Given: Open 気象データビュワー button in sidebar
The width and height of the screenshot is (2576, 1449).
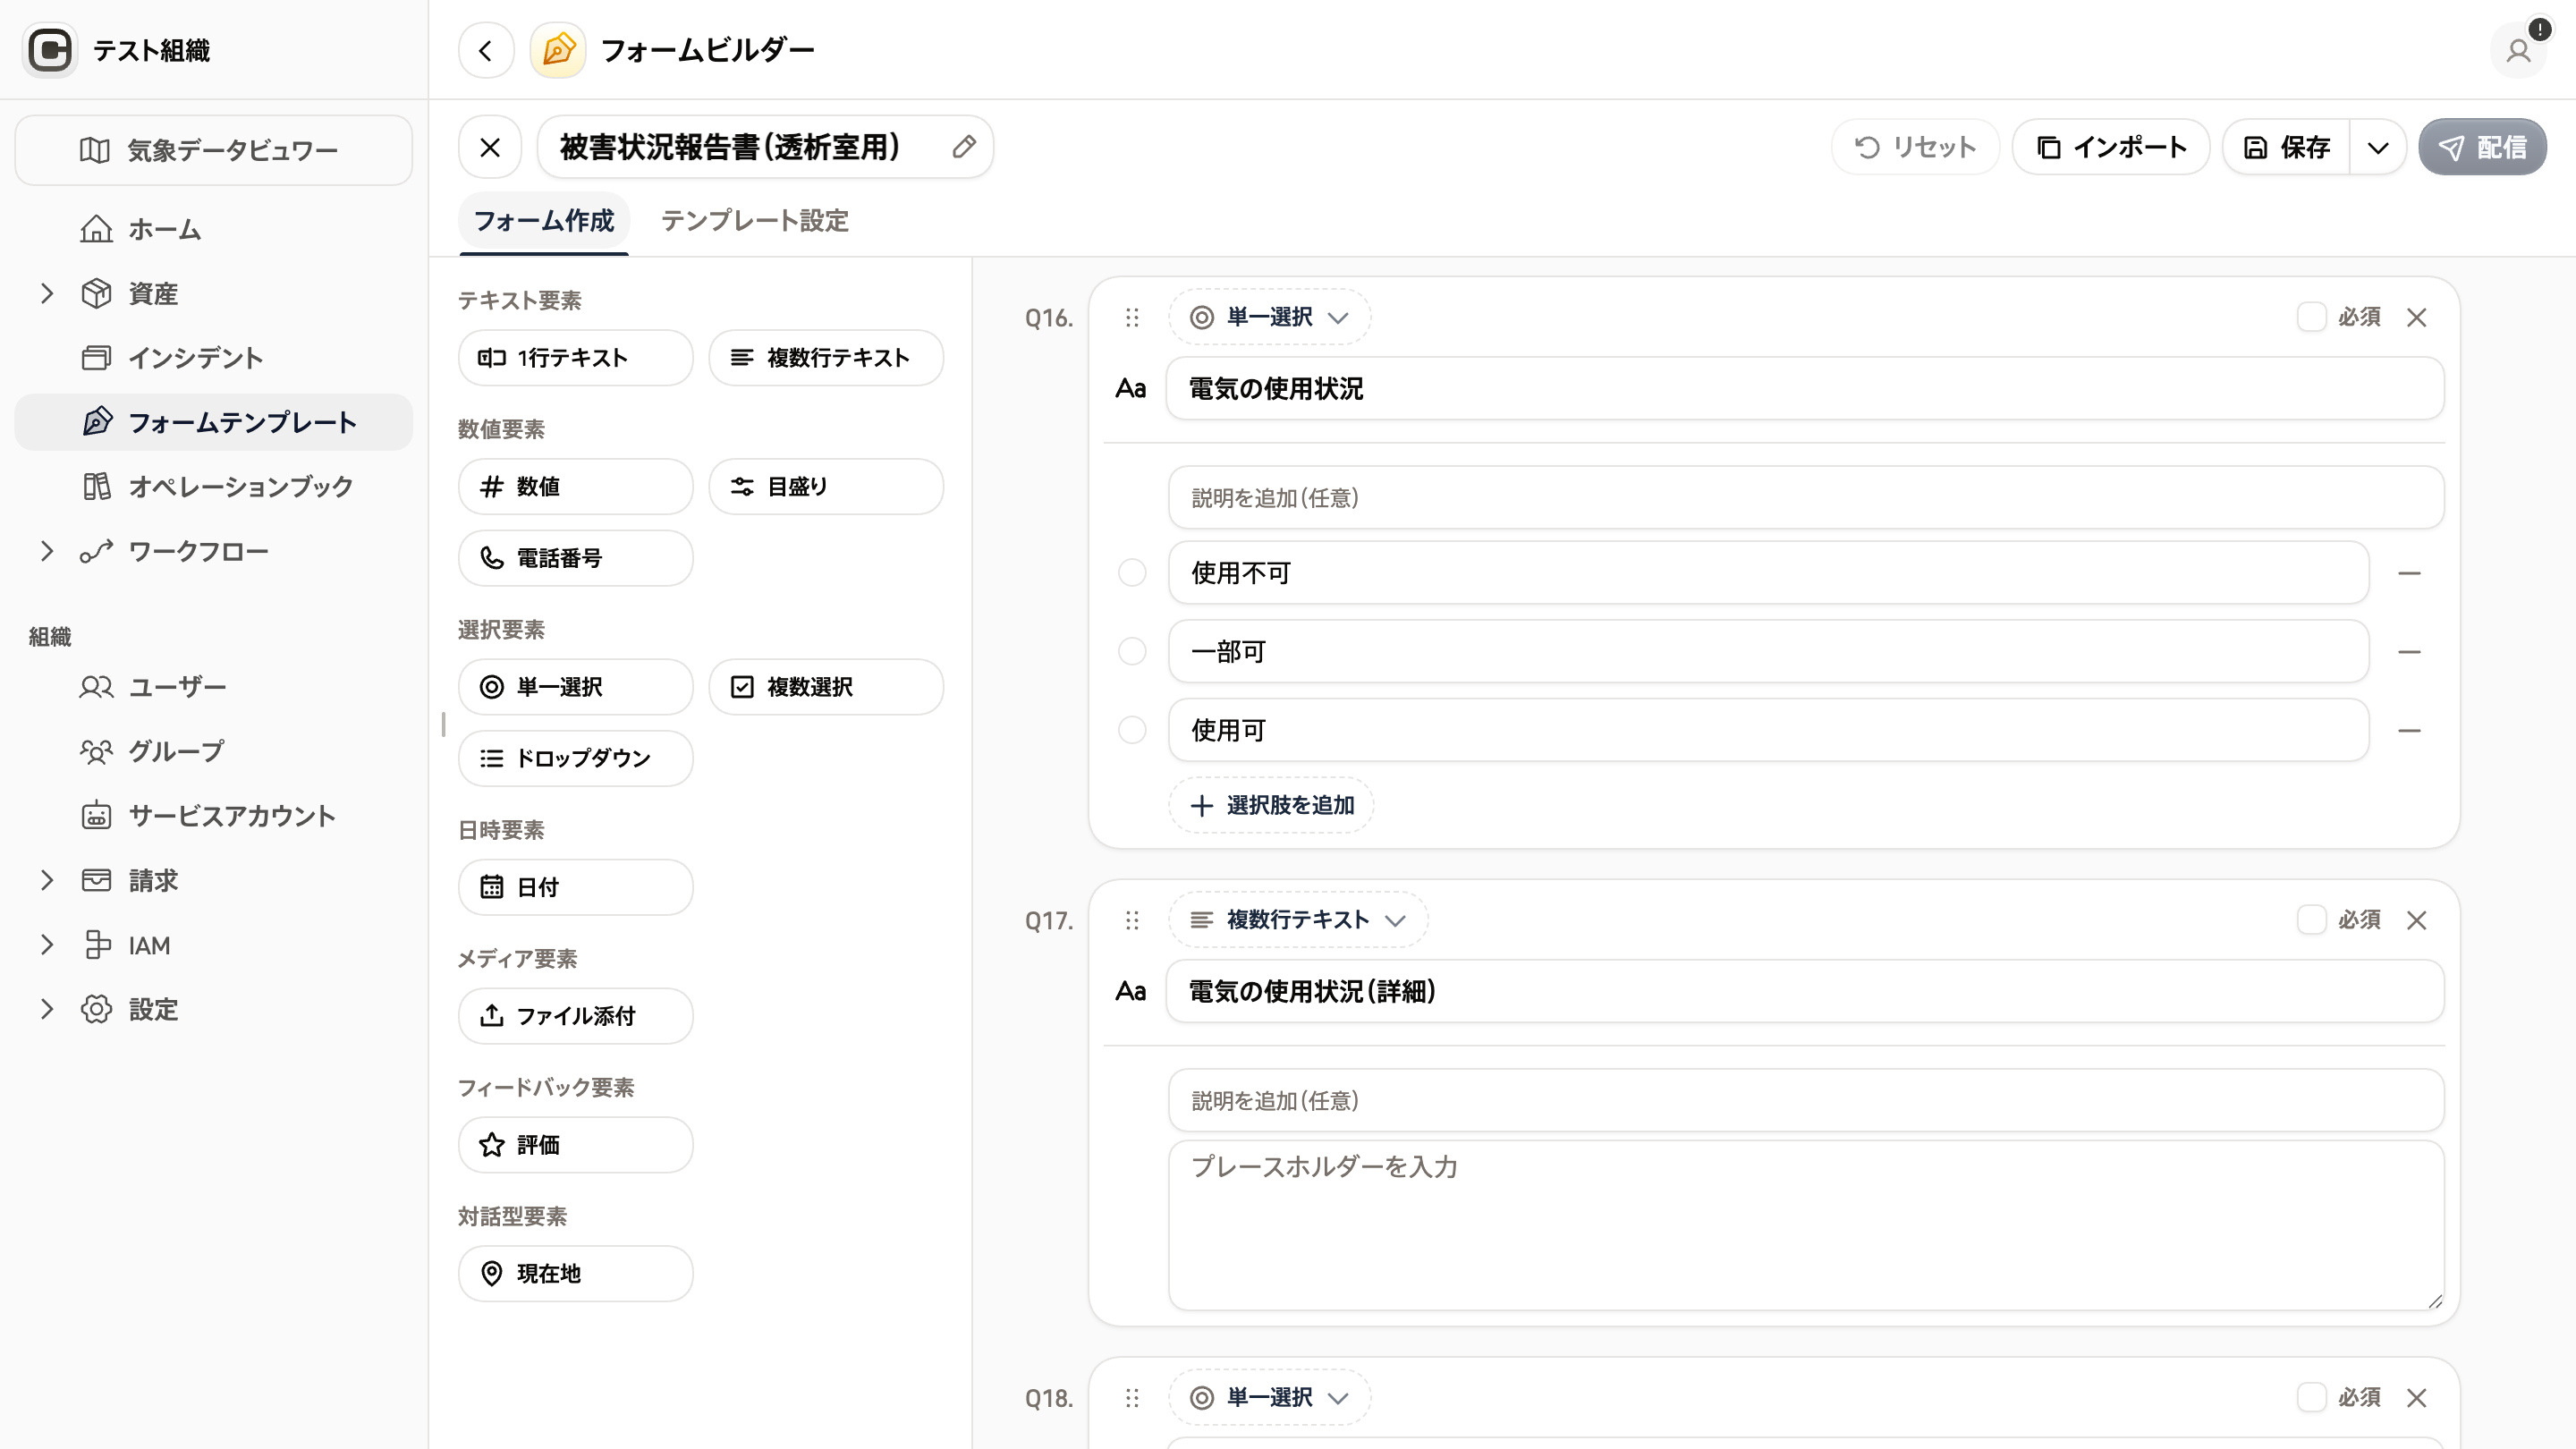Looking at the screenshot, I should 214,151.
